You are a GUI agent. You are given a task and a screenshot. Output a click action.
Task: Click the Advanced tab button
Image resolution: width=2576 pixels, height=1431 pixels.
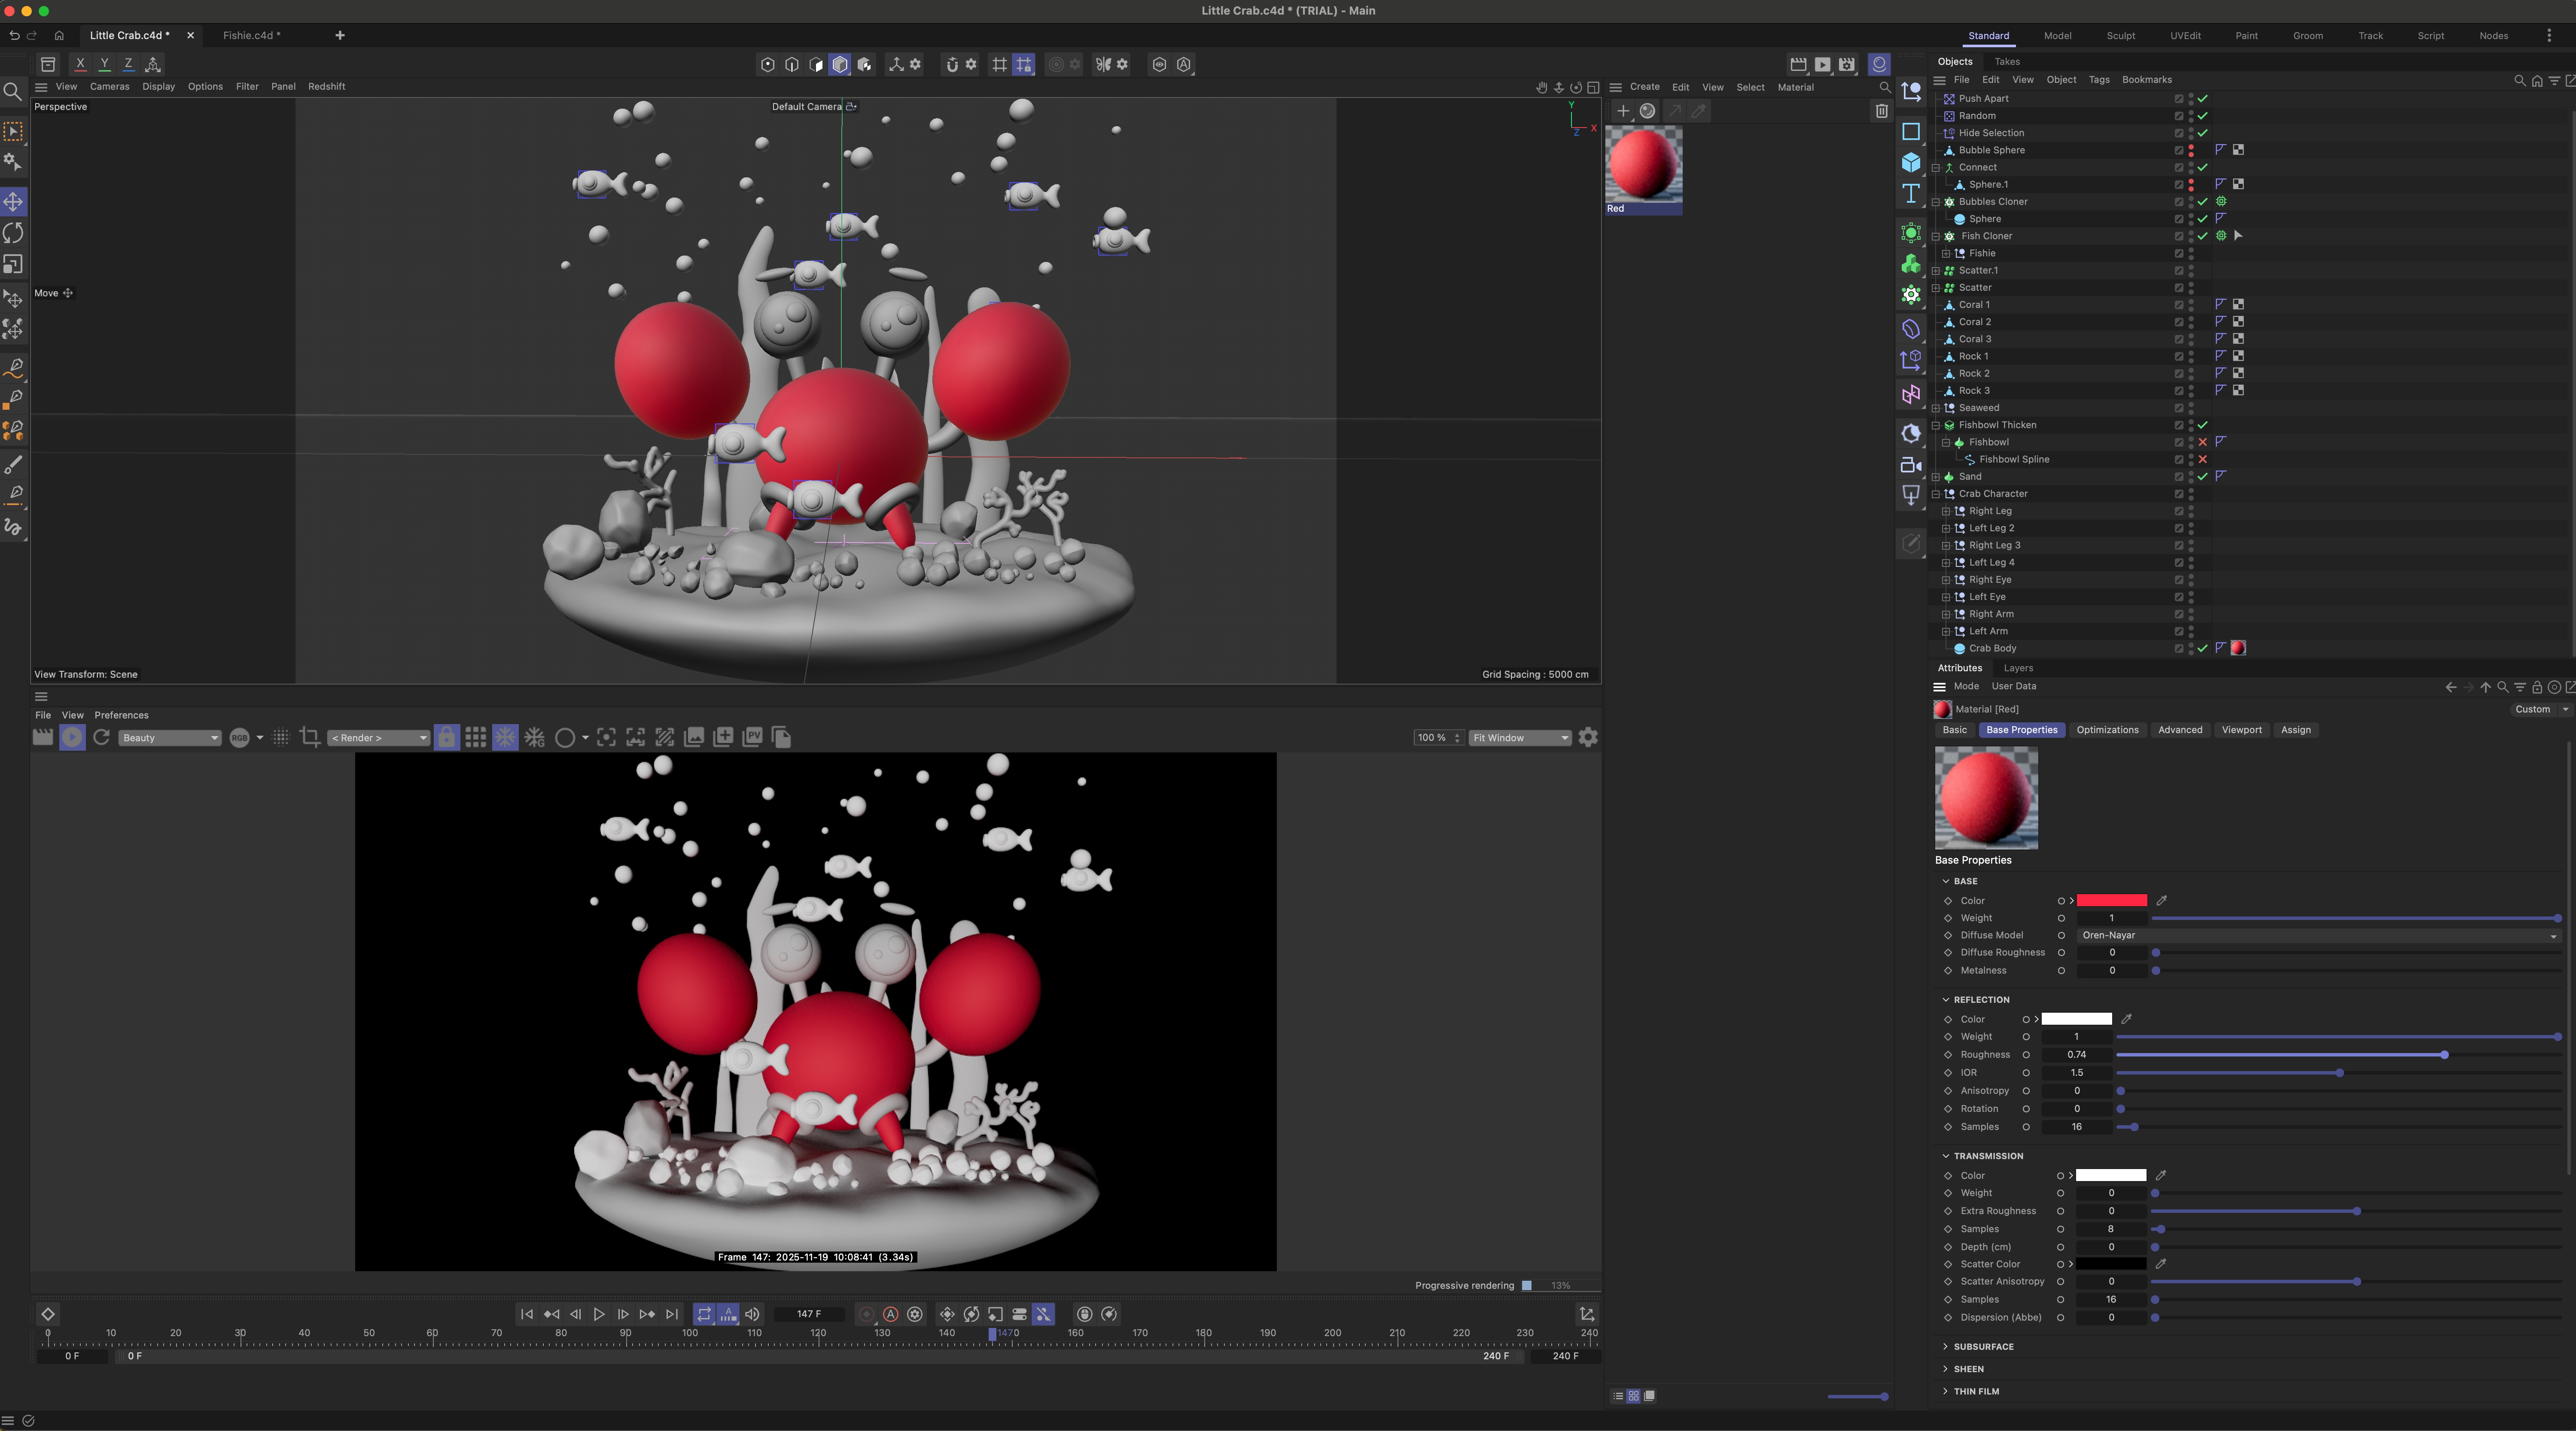click(2180, 730)
